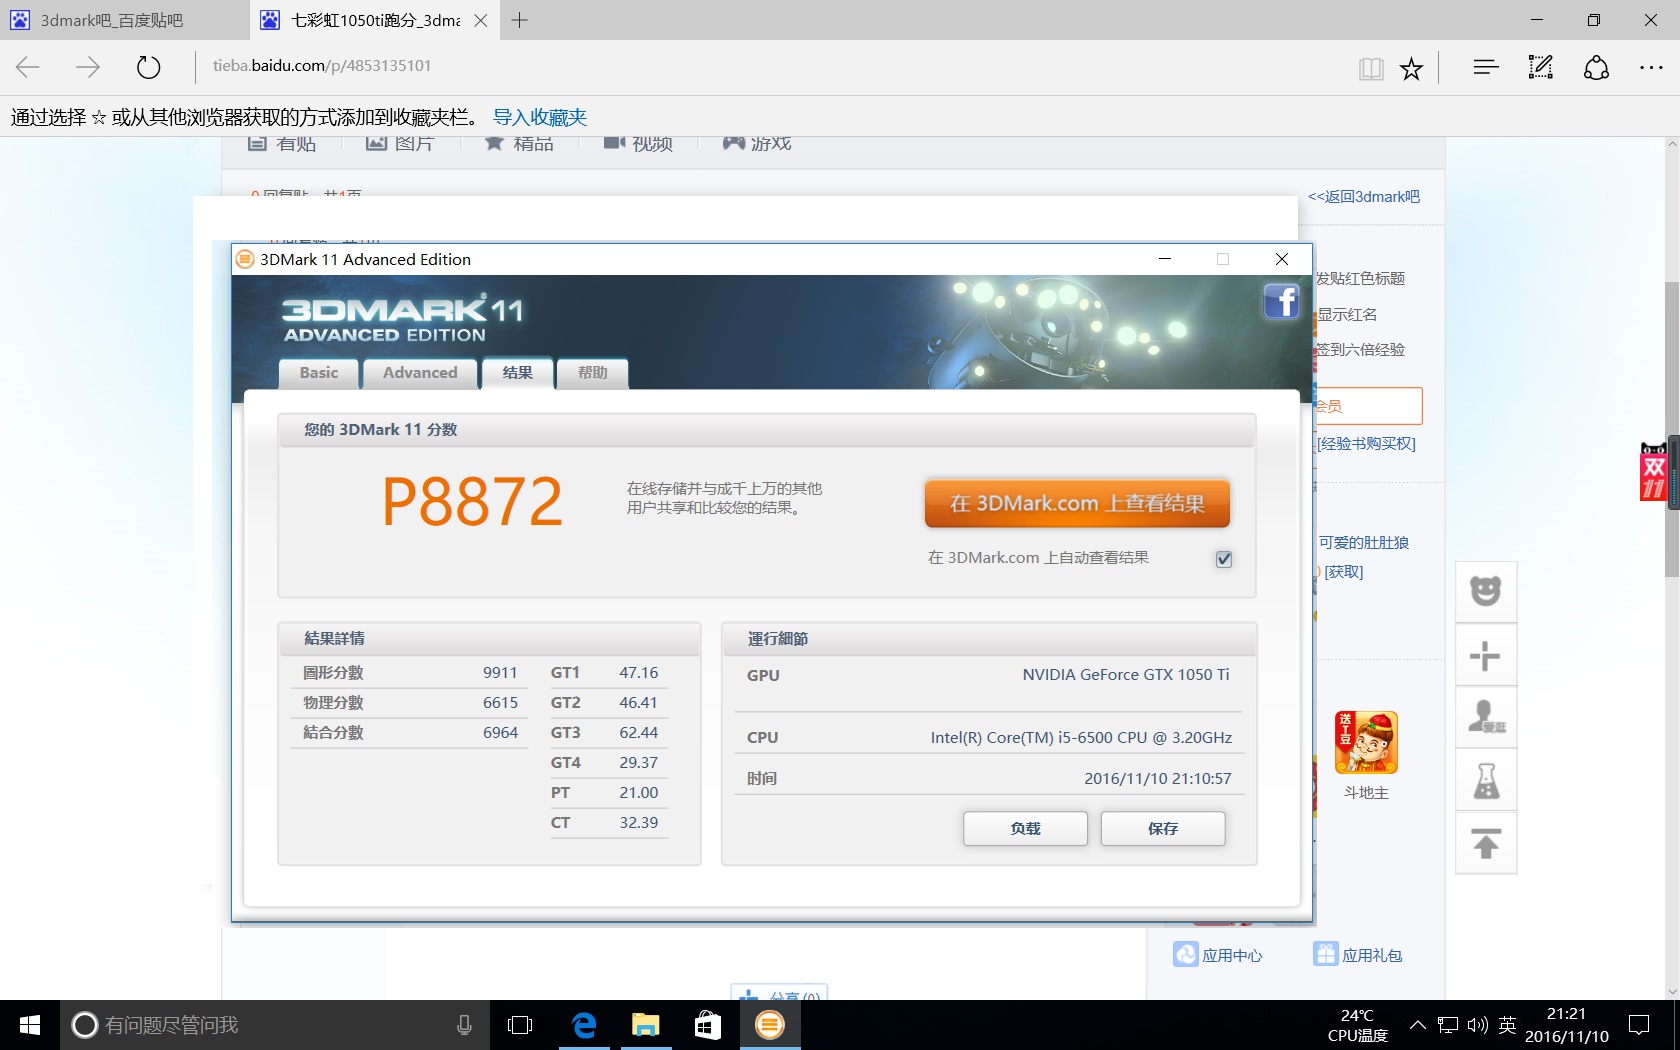Show hidden system tray icons
The width and height of the screenshot is (1680, 1050).
click(x=1418, y=1025)
